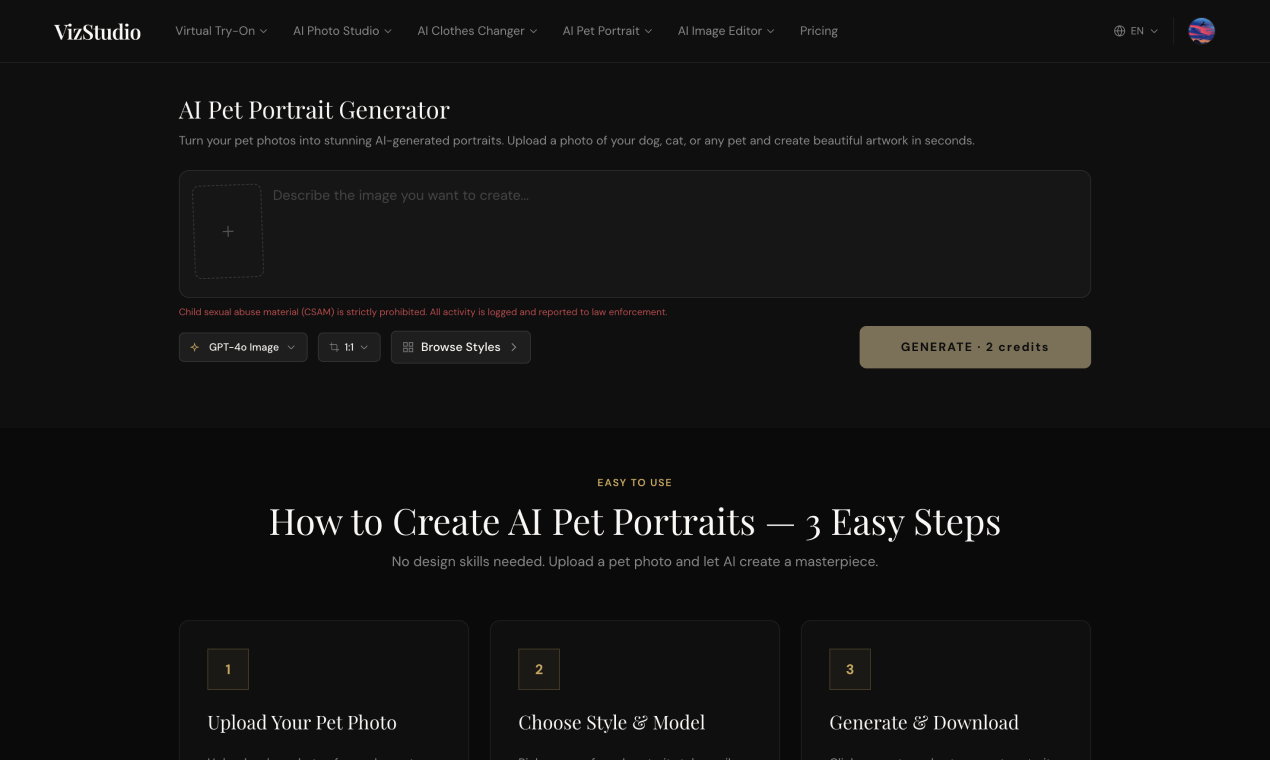Screen dimensions: 1270x760
Task: Open the 1:1 aspect ratio dropdown
Action: click(x=349, y=347)
